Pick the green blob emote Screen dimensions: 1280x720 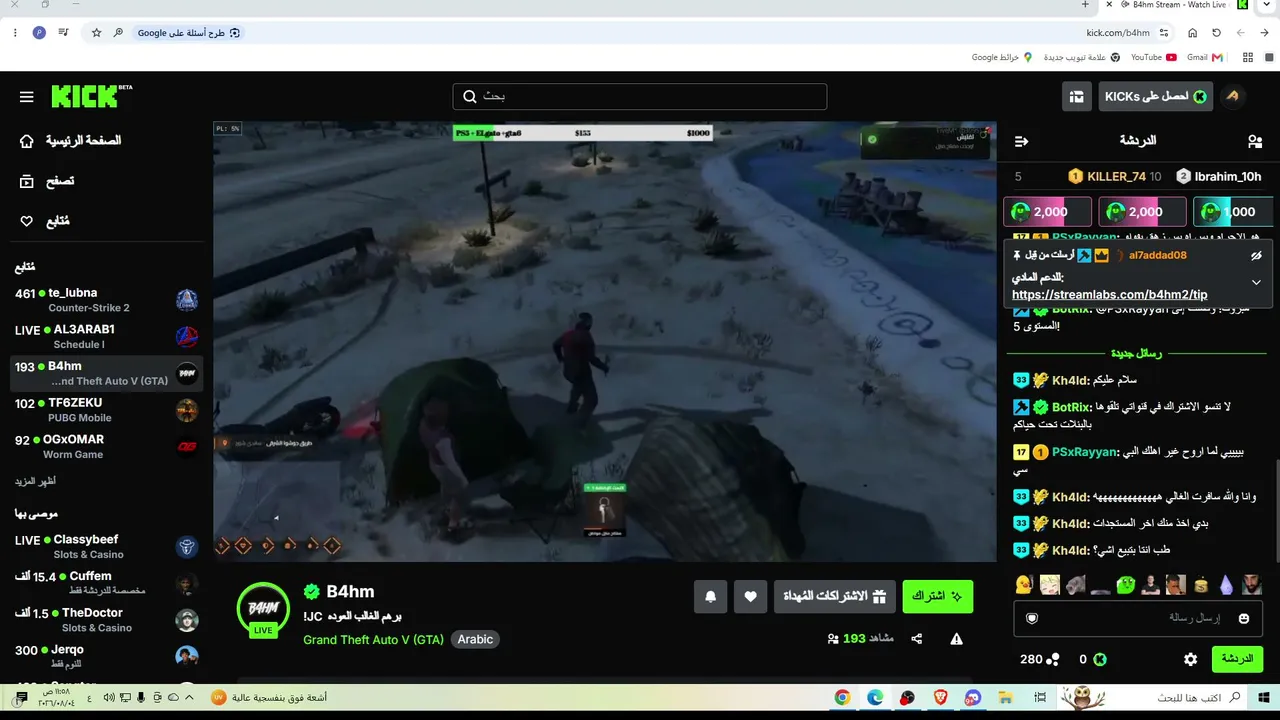point(1126,585)
